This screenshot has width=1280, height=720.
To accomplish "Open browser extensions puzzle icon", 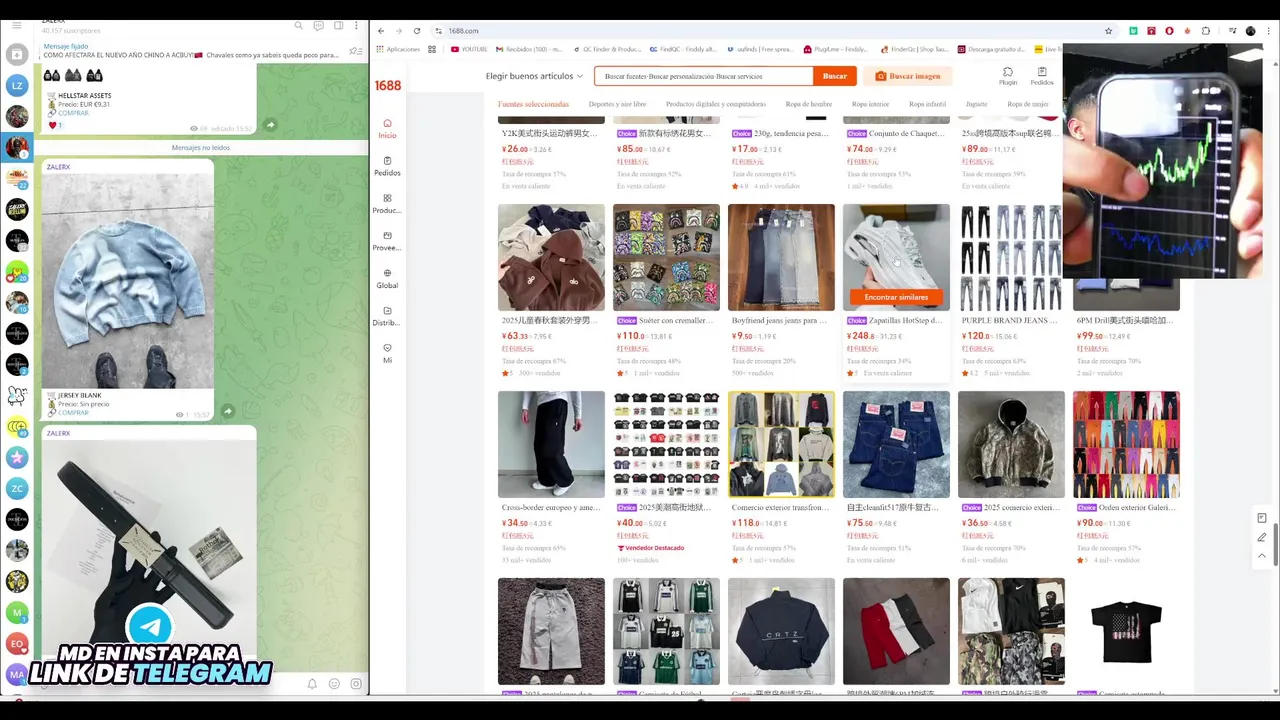I will click(1205, 31).
